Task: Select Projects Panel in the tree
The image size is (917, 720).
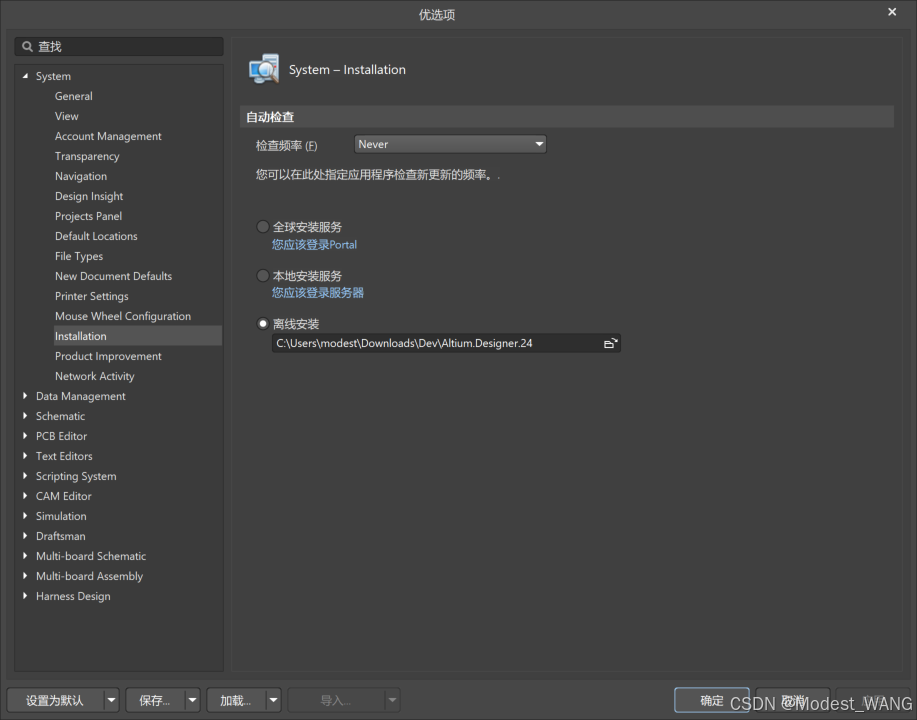Action: coord(88,216)
